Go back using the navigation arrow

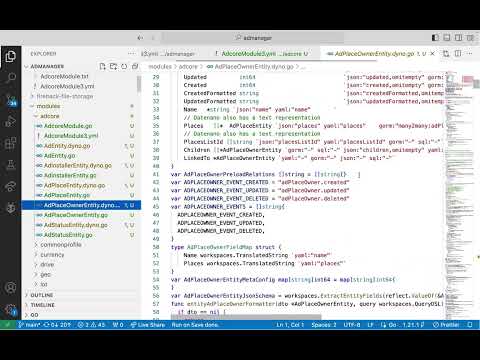[x=140, y=38]
